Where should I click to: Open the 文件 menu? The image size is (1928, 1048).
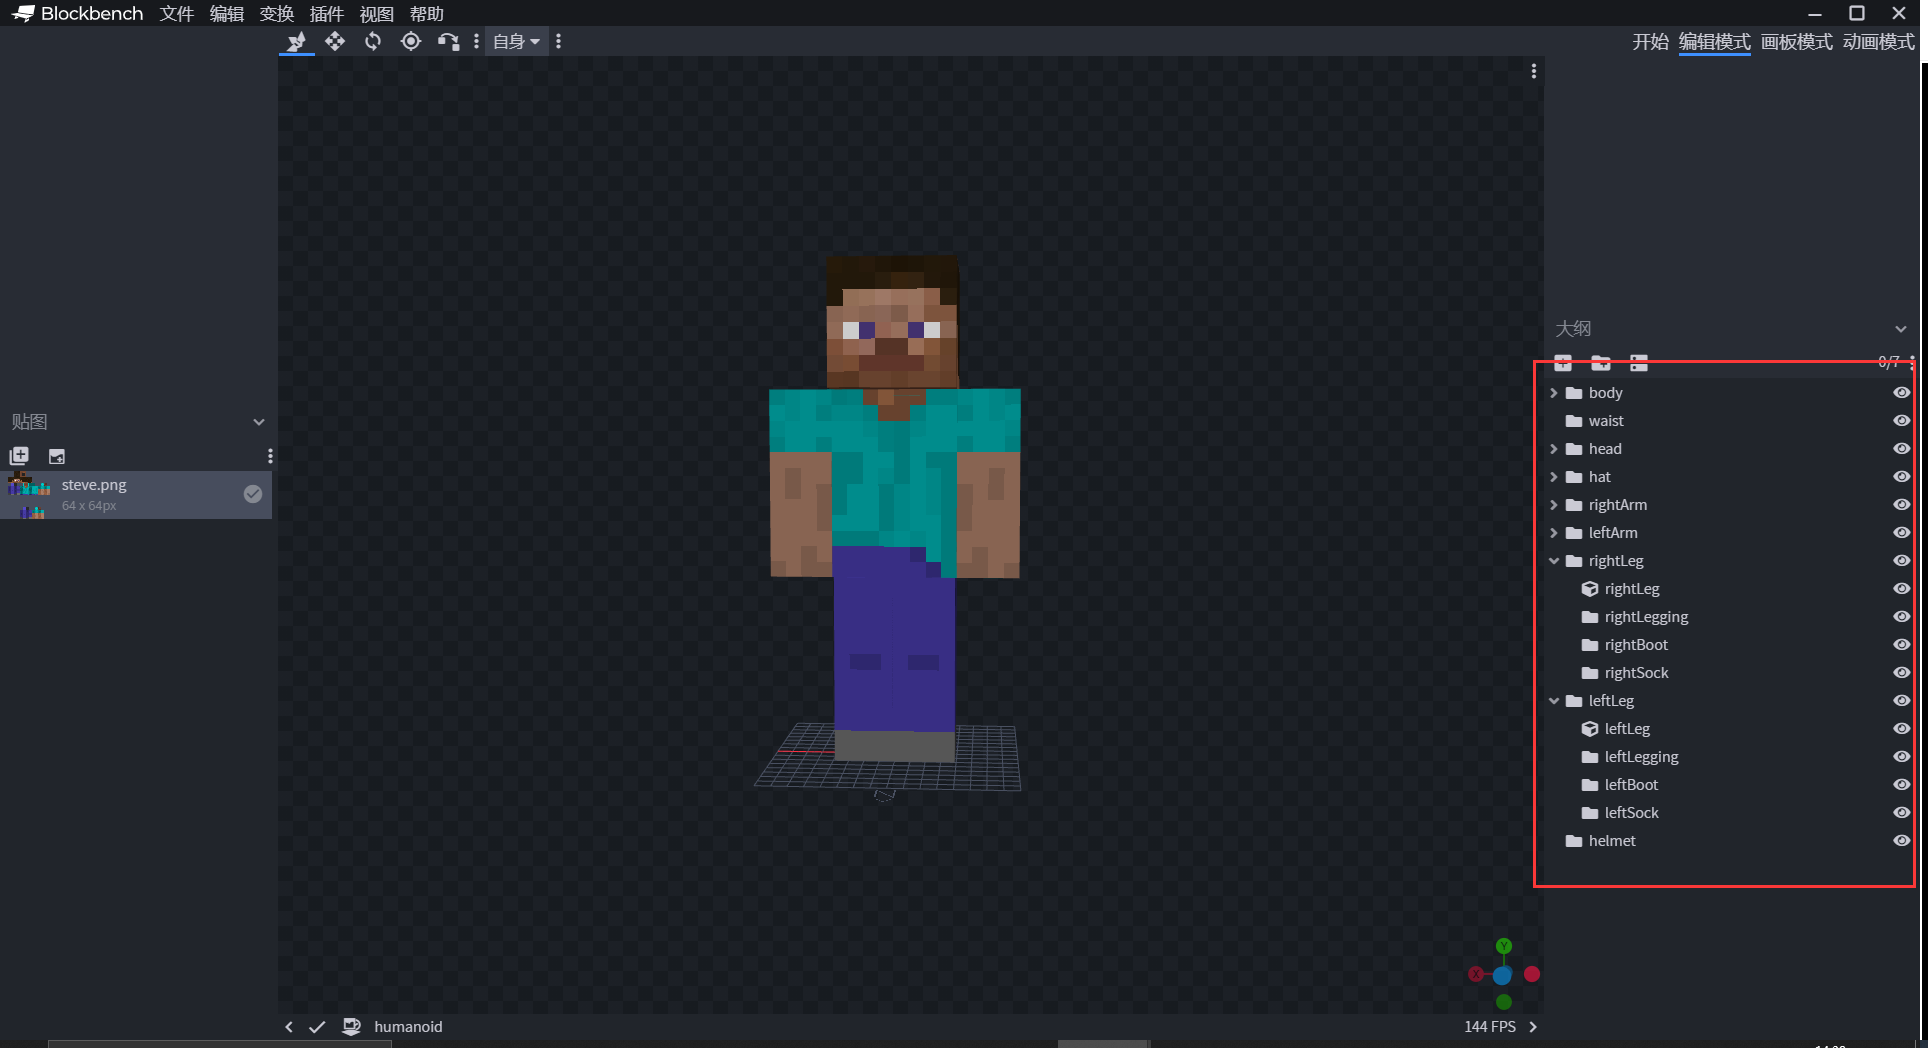[177, 14]
